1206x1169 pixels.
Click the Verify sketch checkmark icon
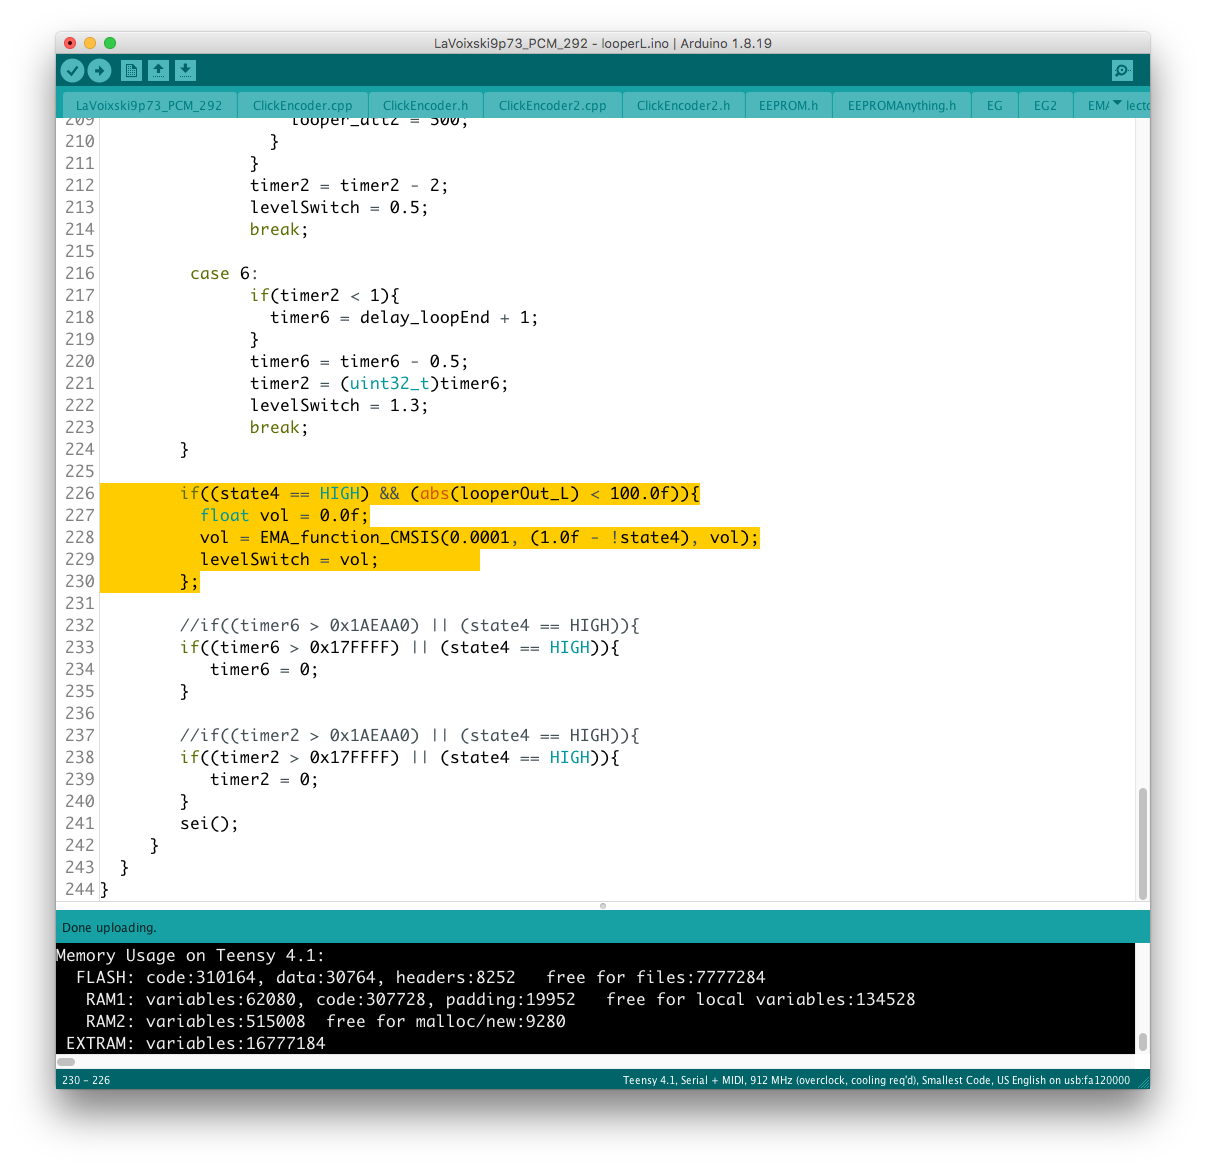coord(72,70)
